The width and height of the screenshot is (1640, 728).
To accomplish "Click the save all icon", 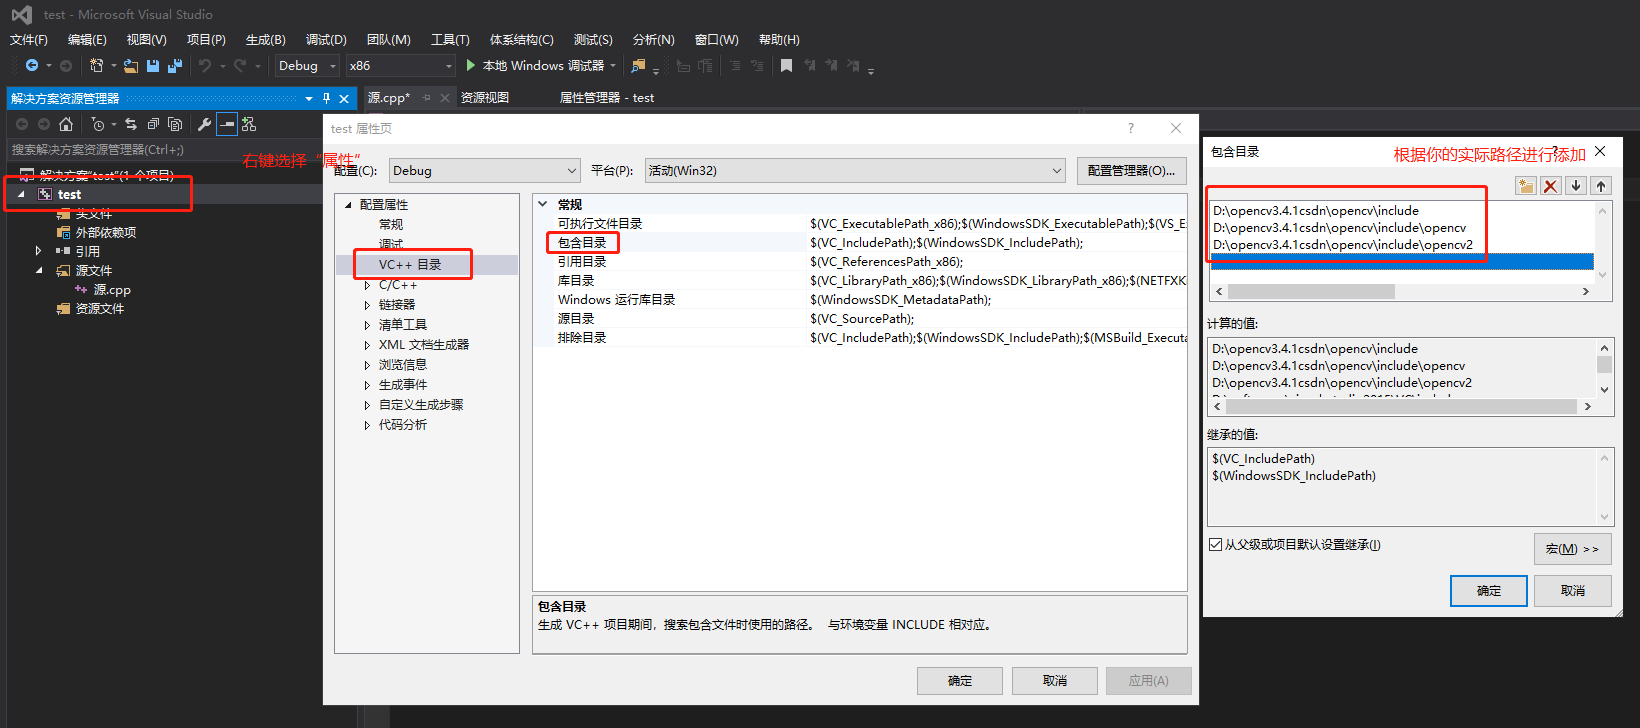I will [x=174, y=66].
